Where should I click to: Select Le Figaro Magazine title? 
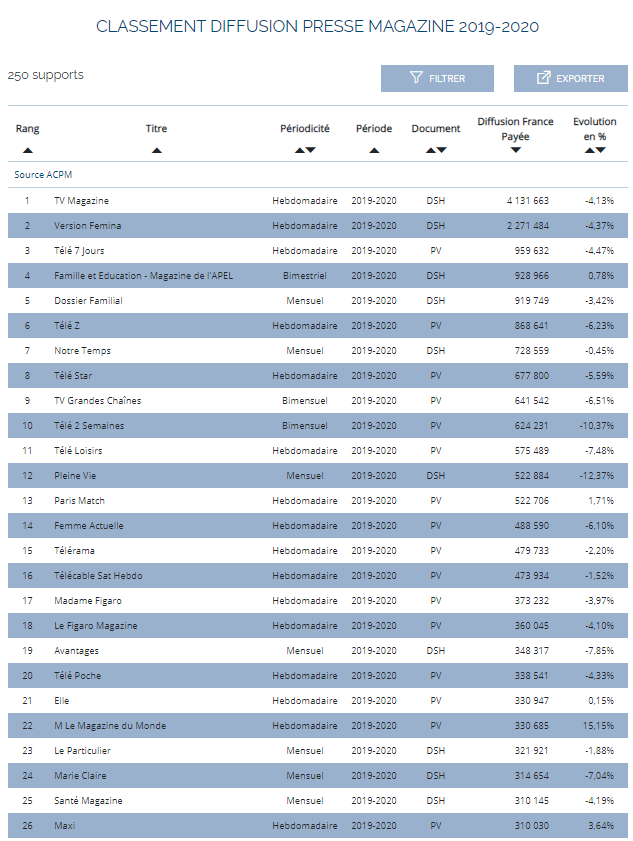(x=96, y=626)
